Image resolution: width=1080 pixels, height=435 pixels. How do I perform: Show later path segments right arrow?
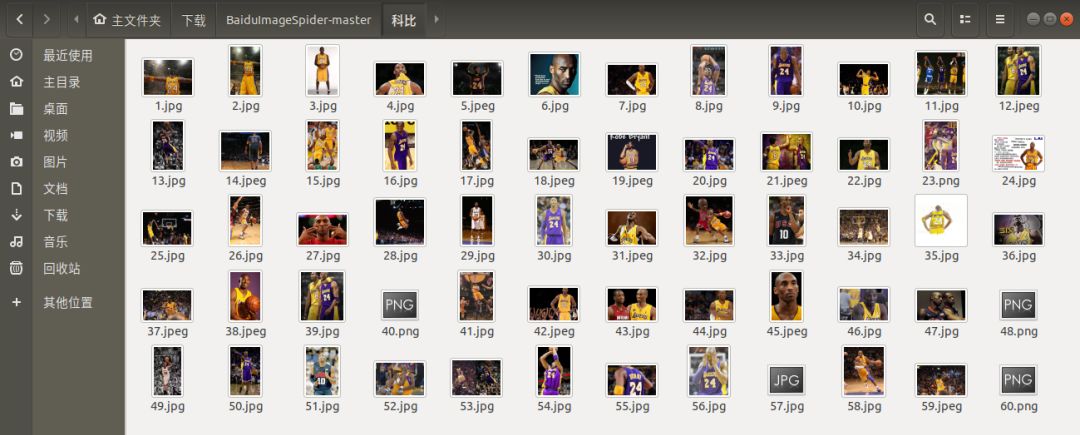(436, 19)
